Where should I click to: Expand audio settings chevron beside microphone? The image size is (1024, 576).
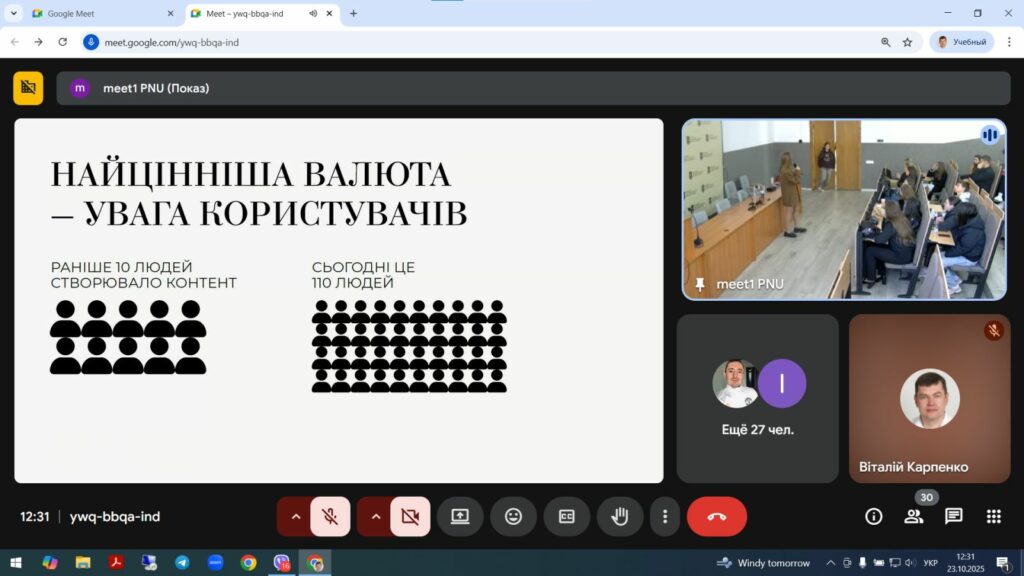tap(296, 516)
